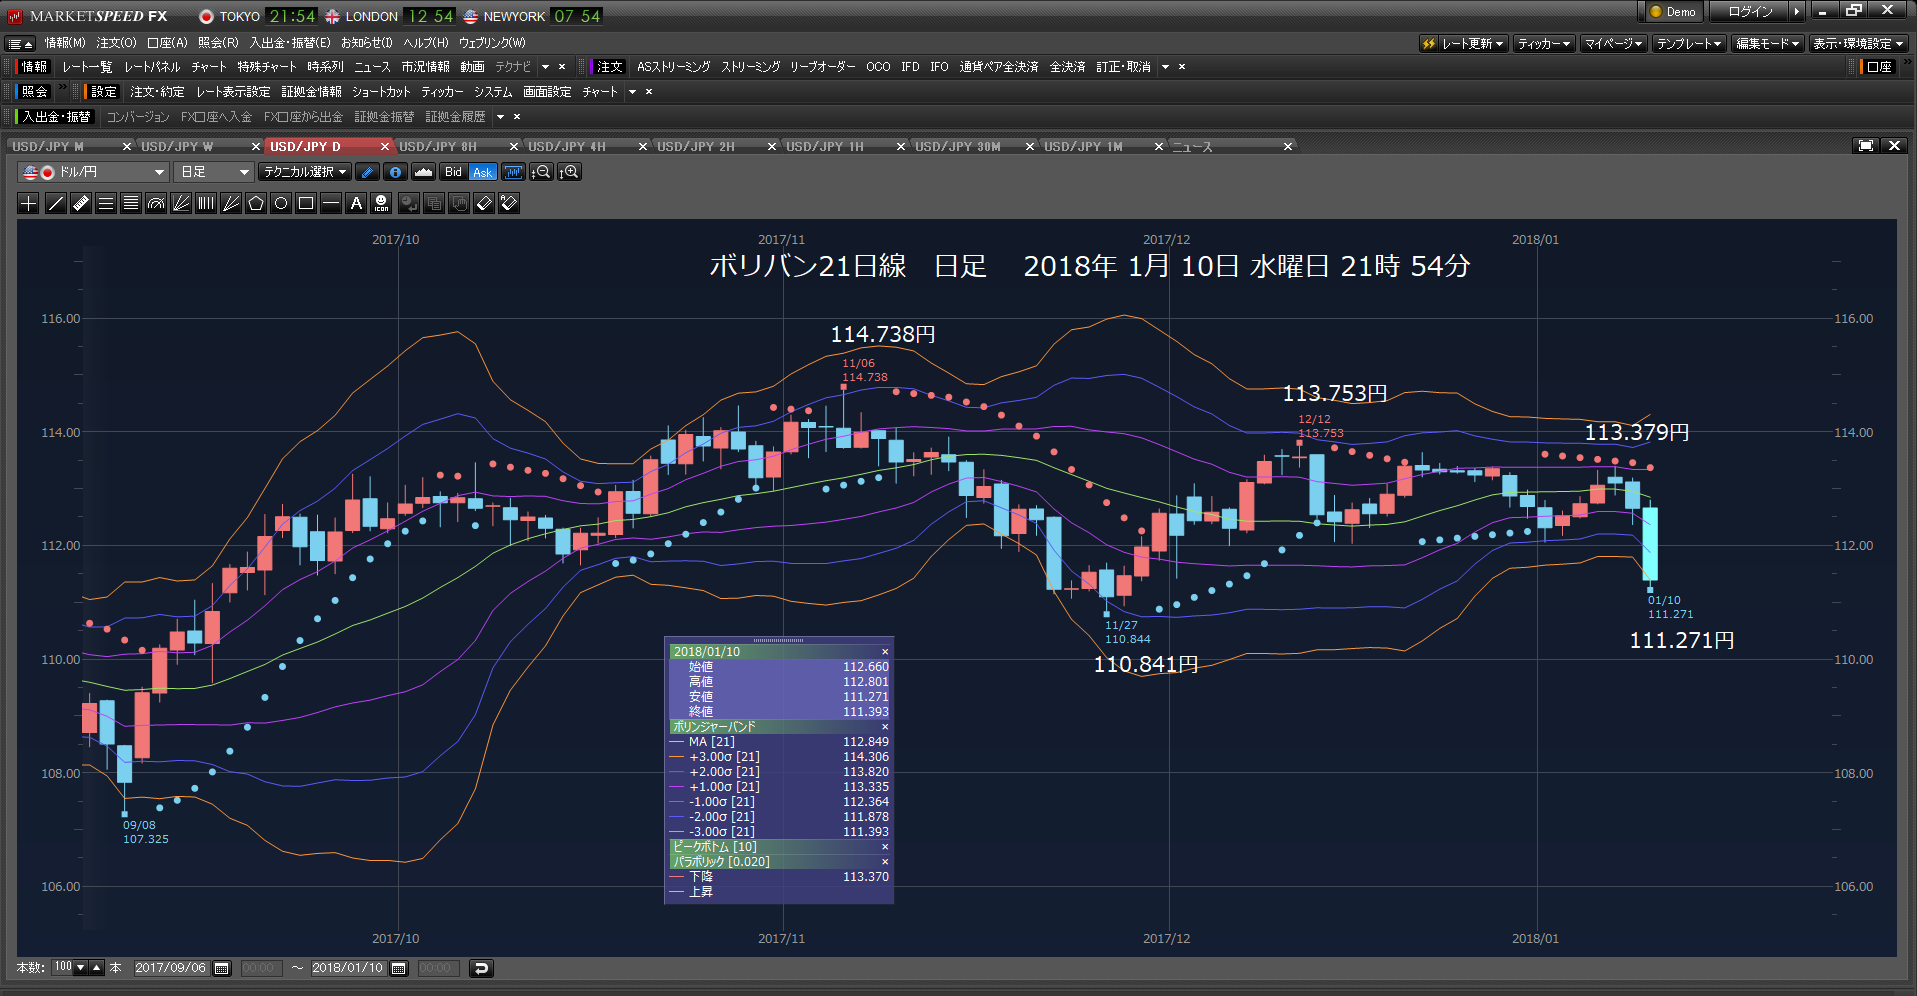
Task: Click レート一覧 in the 情報 toolbar
Action: pos(87,67)
